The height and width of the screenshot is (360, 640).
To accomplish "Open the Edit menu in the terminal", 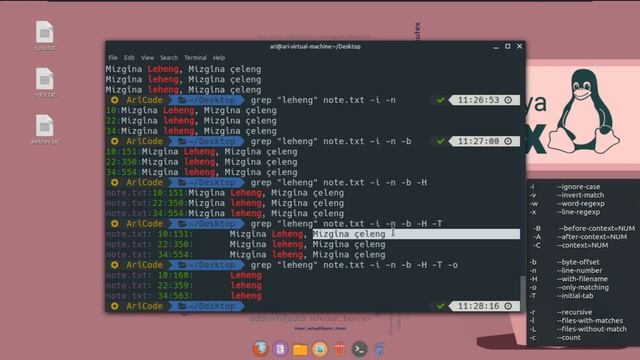I will pyautogui.click(x=129, y=58).
